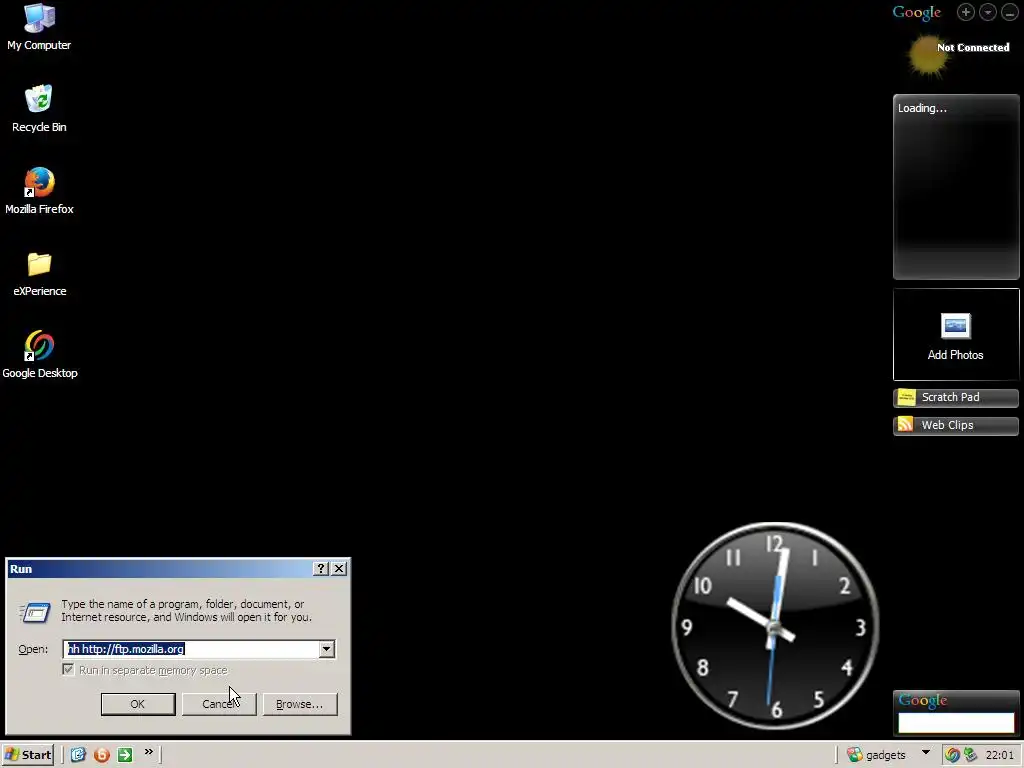Click Browse... in the Run dialog

(300, 704)
